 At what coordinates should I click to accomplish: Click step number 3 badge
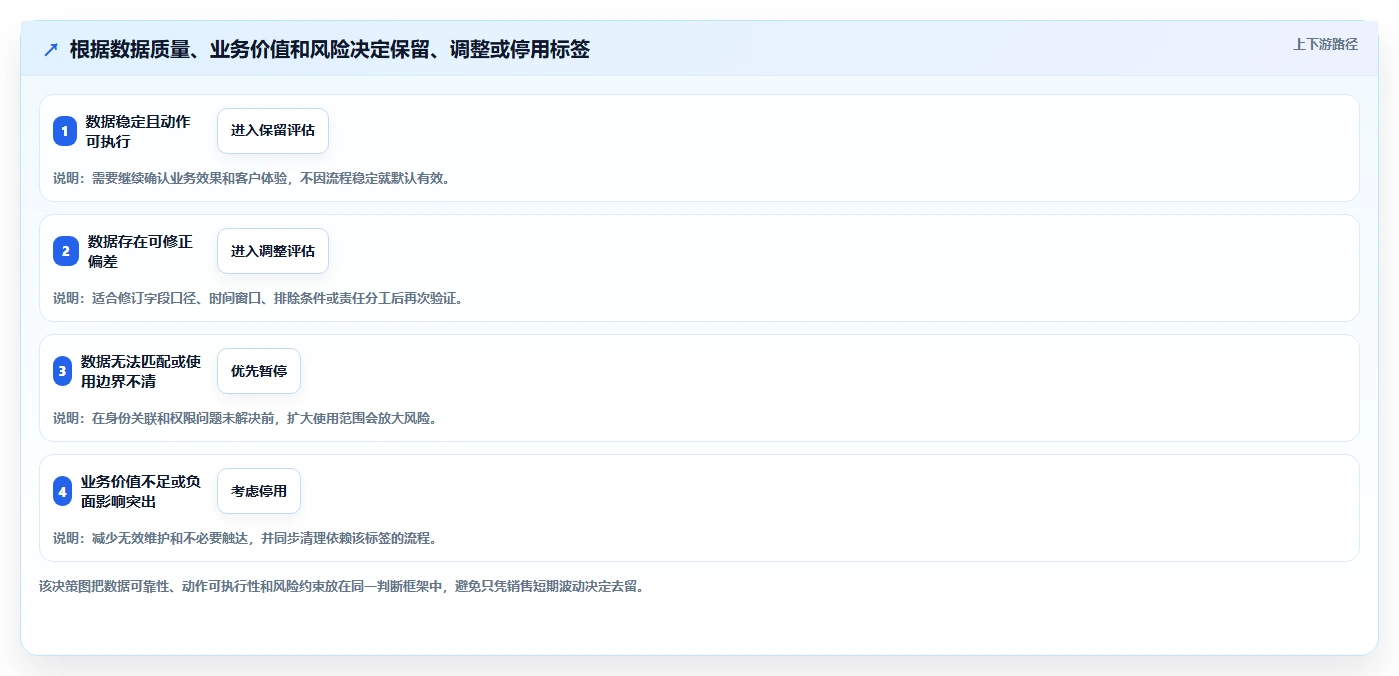click(63, 371)
